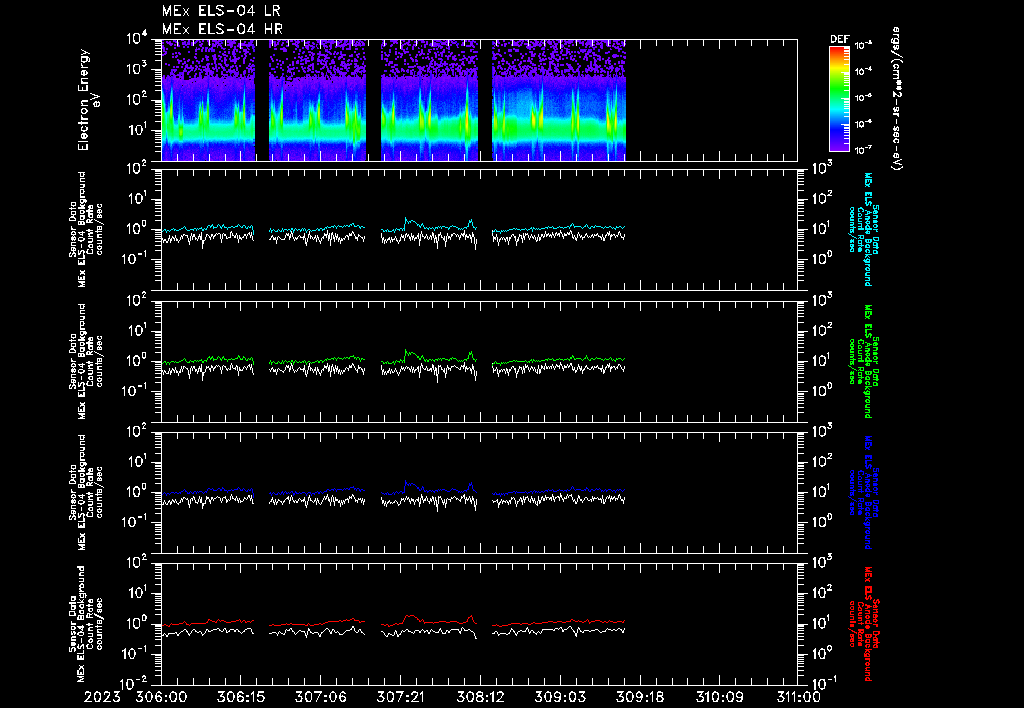Click the green trace spike above 307:21
The width and height of the screenshot is (1024, 708).
(407, 353)
